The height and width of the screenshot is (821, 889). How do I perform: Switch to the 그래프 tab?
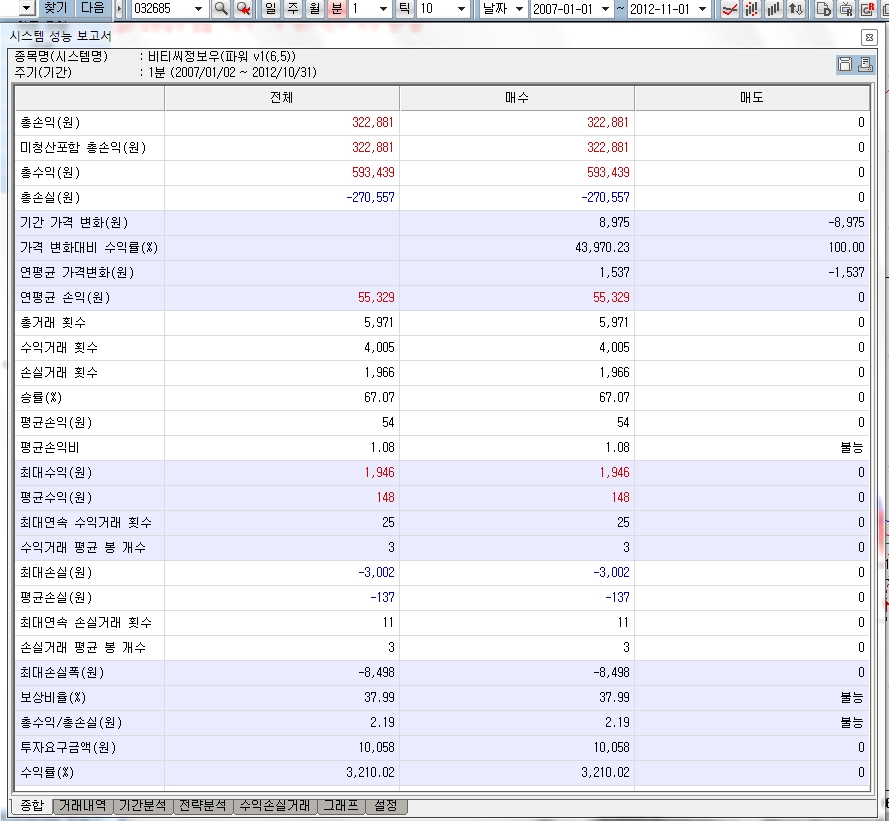tap(340, 806)
